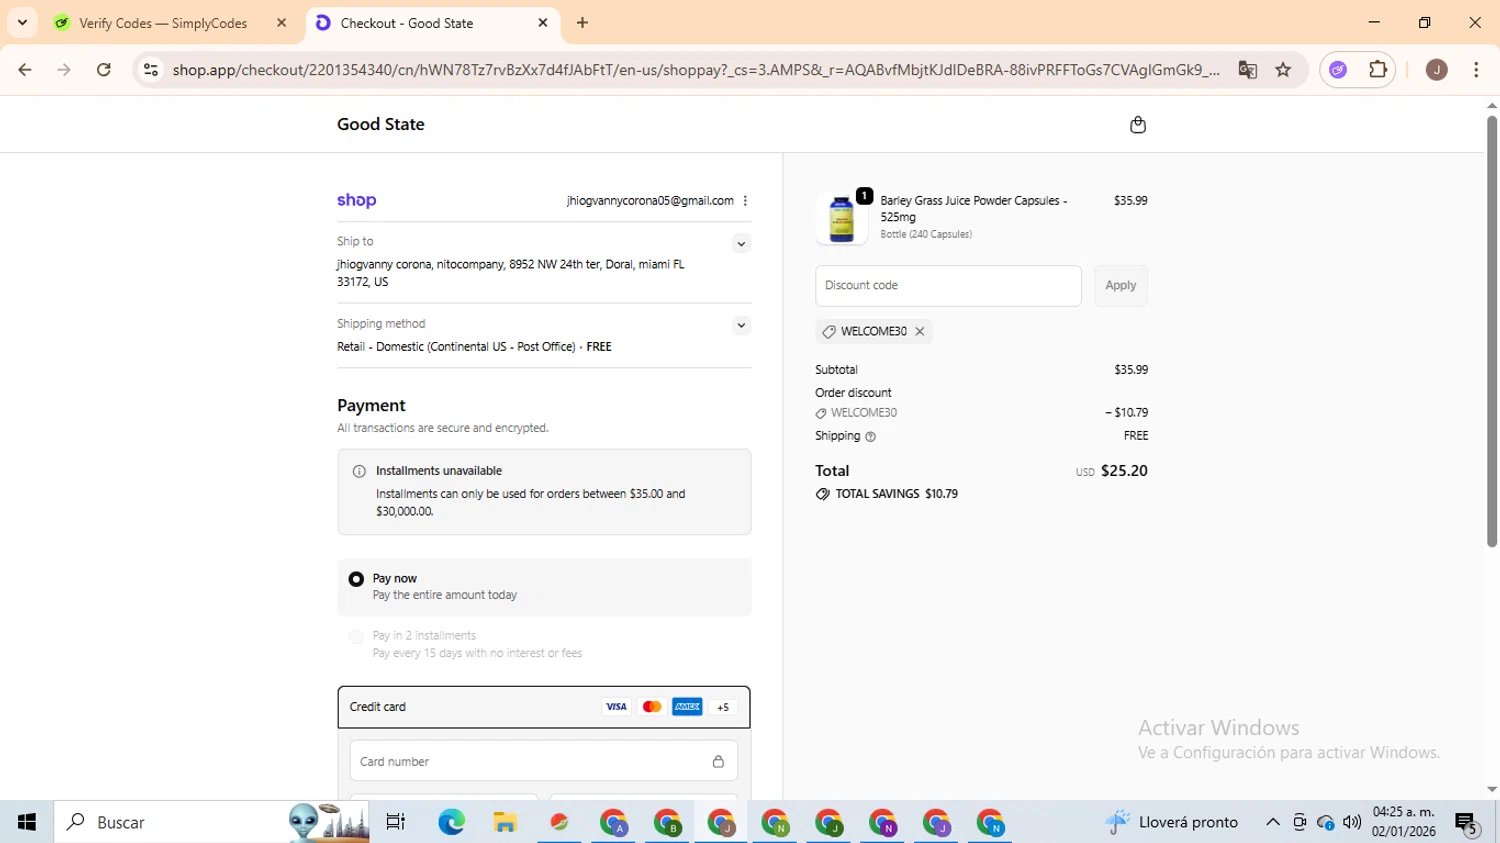Screen dimensions: 1500x843
Task: Show hidden system tray icons
Action: 1273,822
